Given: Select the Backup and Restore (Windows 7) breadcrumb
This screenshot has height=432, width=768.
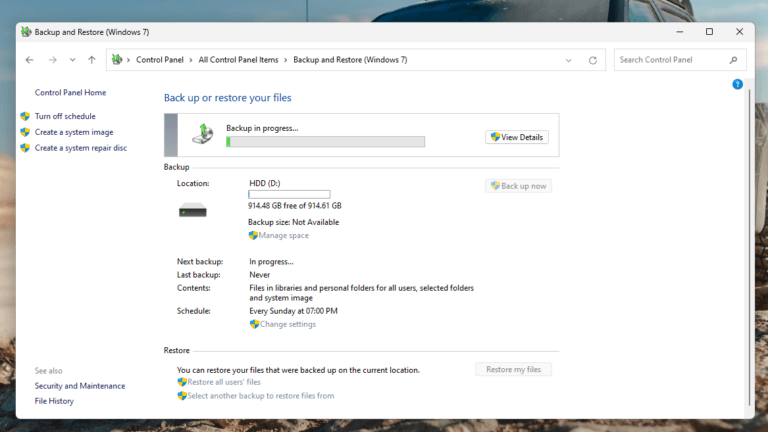Looking at the screenshot, I should 350,60.
